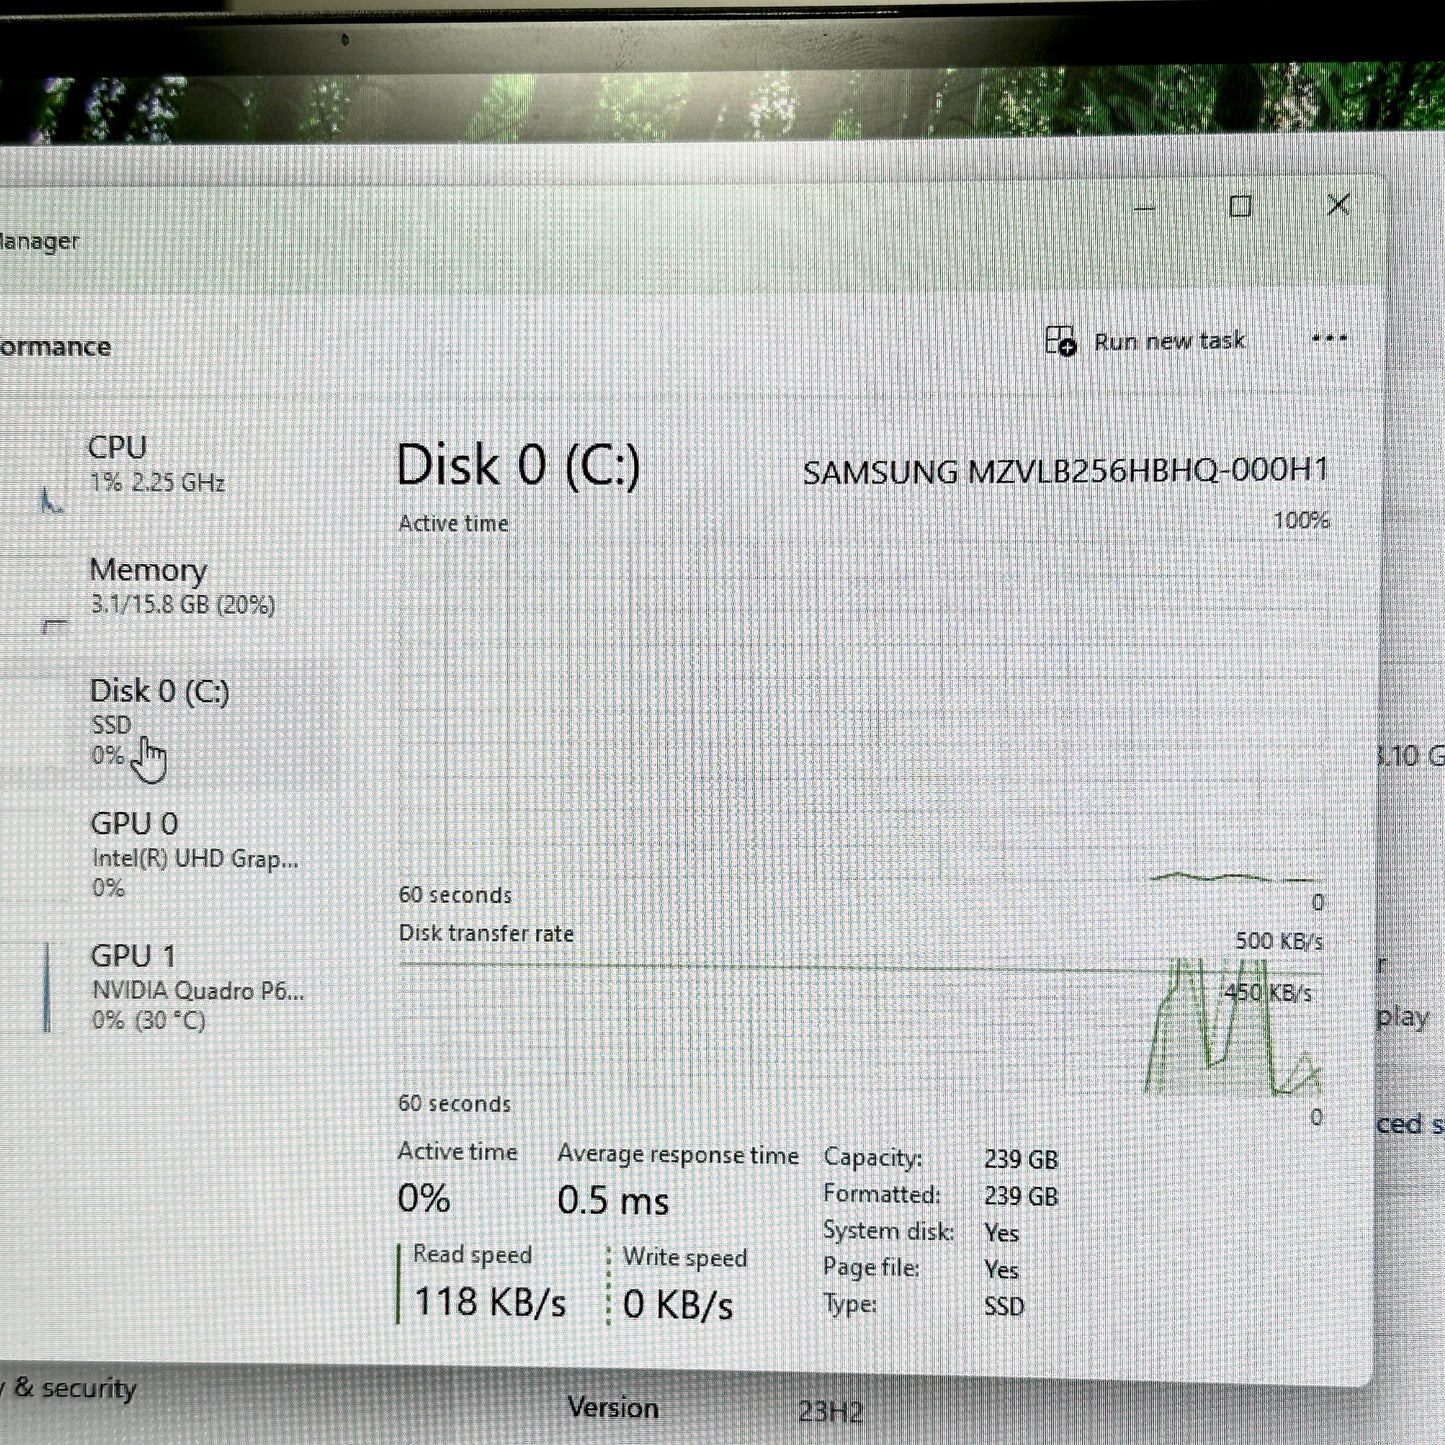Click the Disk transfer rate graph
Viewport: 1445px width, 1445px height.
click(861, 1028)
